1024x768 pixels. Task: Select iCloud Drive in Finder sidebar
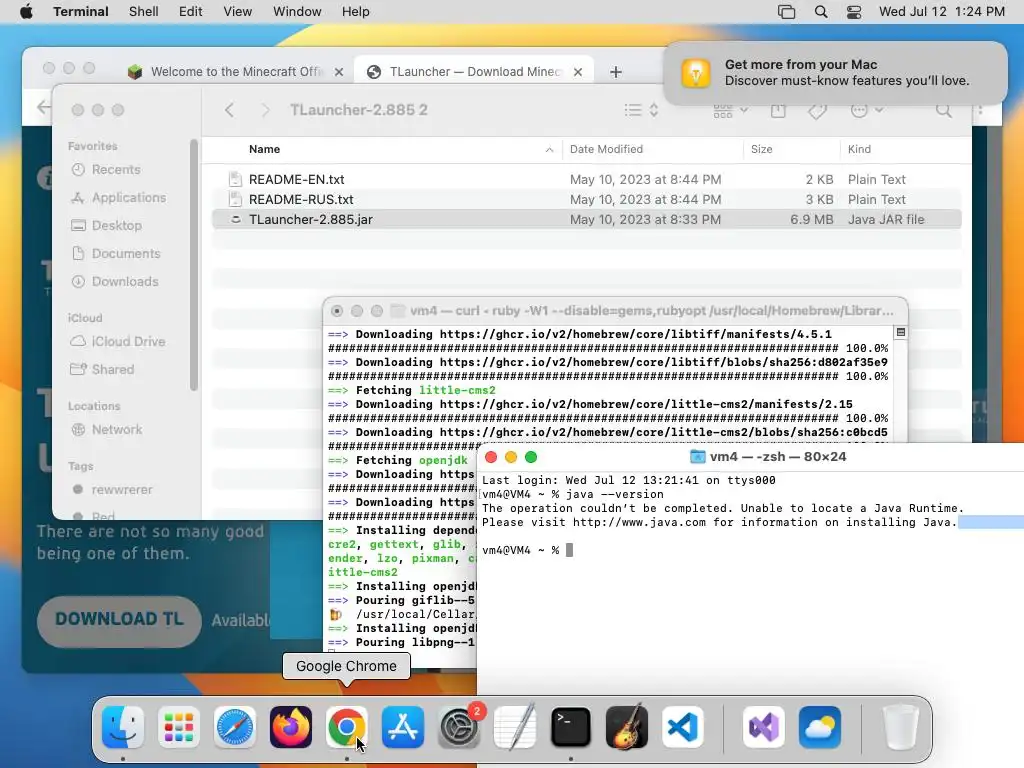(128, 342)
